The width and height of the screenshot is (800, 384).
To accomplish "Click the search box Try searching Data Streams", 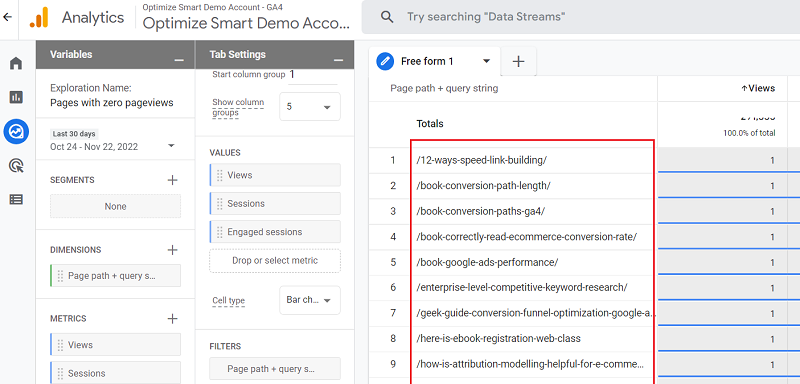I will [x=581, y=17].
